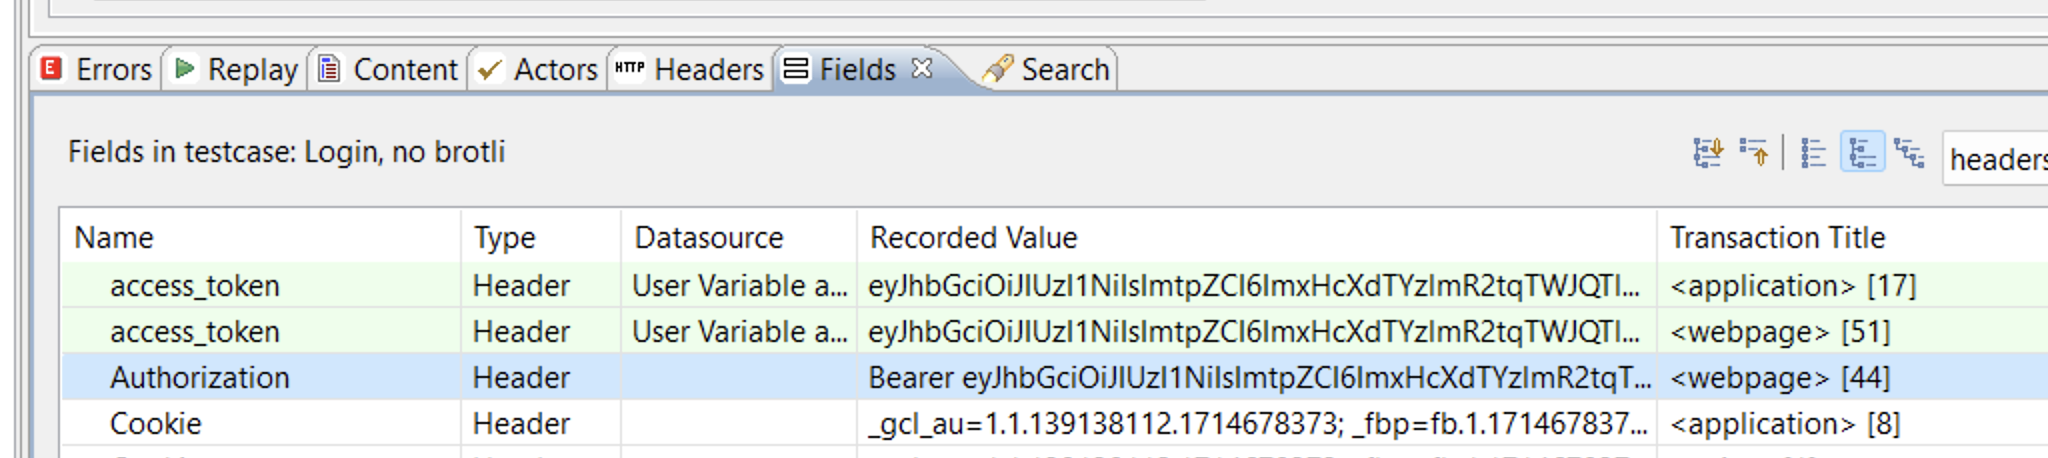Sort by the Datasource column header
Viewport: 2048px width, 458px height.
739,237
